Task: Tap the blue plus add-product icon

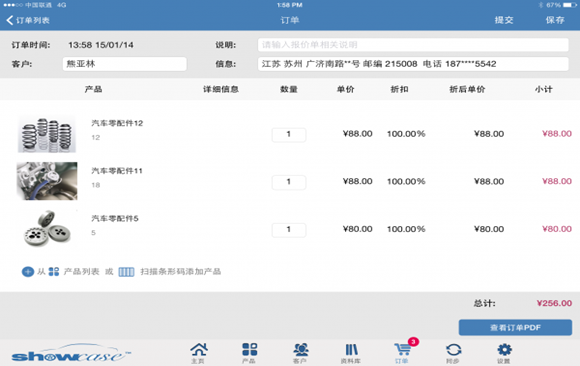Action: tap(28, 272)
